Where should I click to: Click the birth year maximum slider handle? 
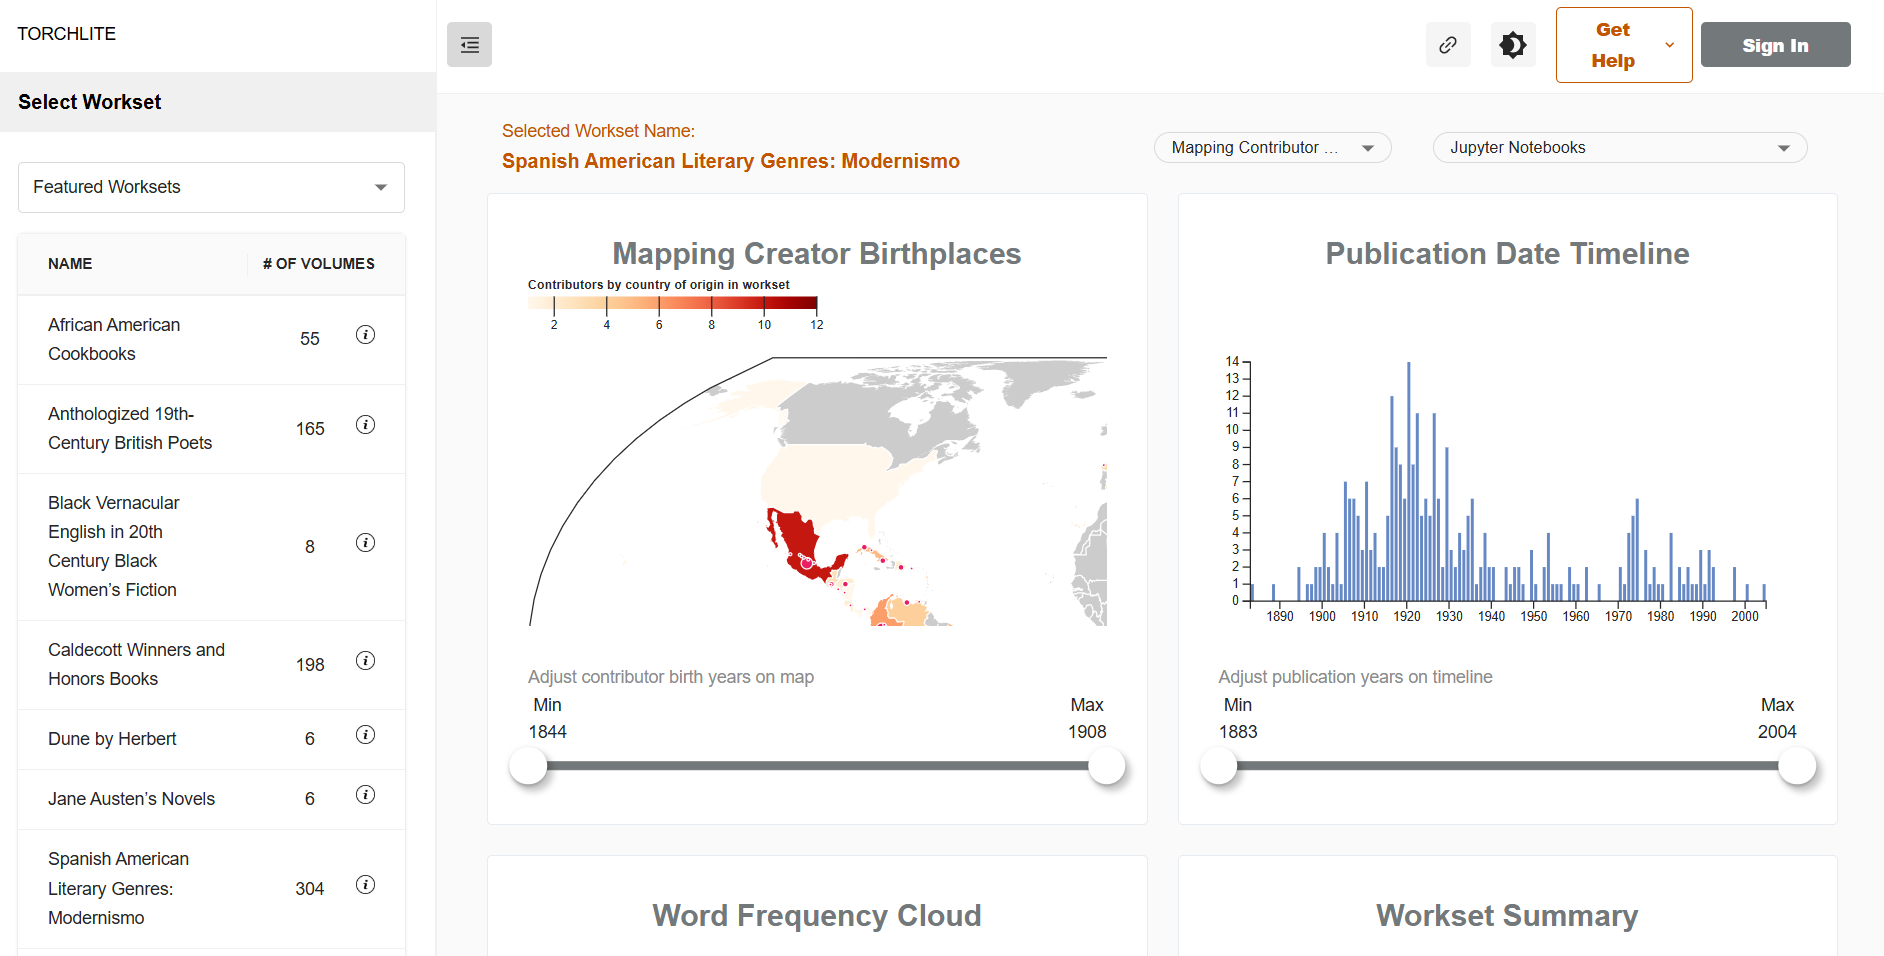point(1107,766)
